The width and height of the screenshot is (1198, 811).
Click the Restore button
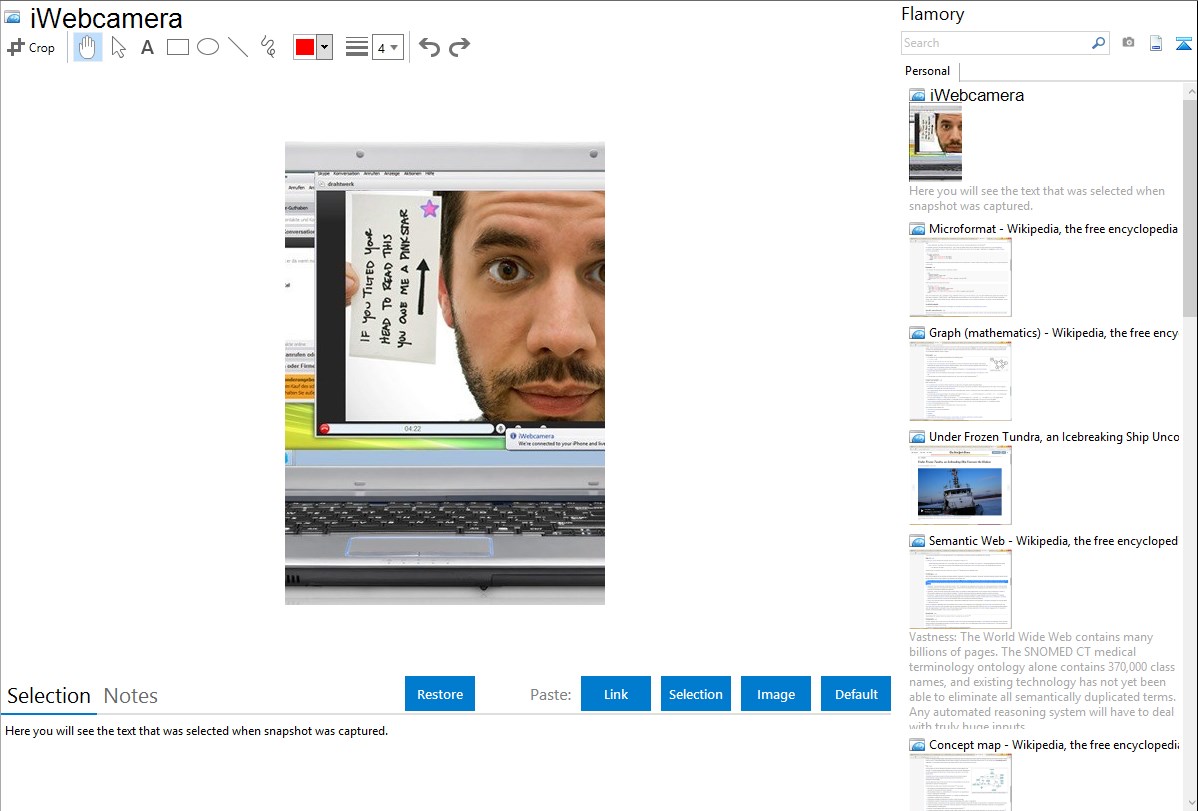(x=440, y=694)
